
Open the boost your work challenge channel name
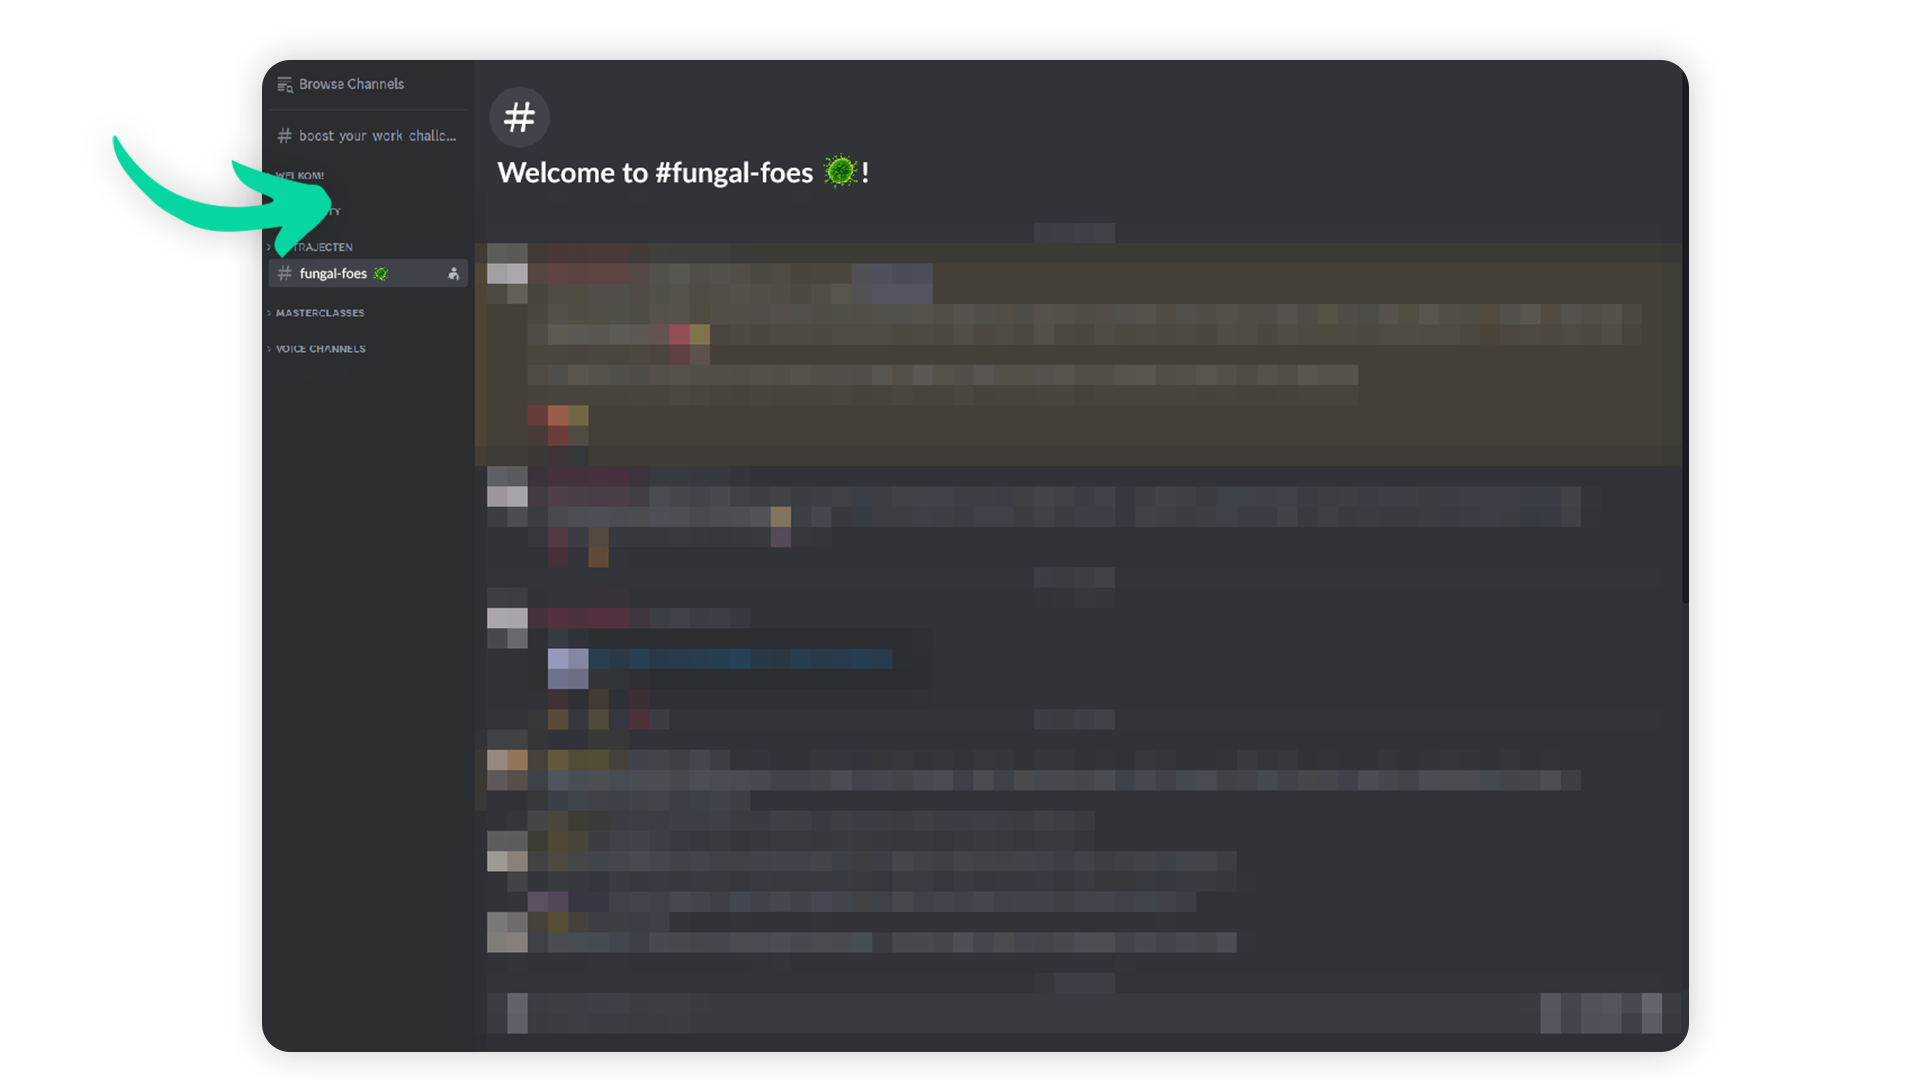pyautogui.click(x=377, y=136)
